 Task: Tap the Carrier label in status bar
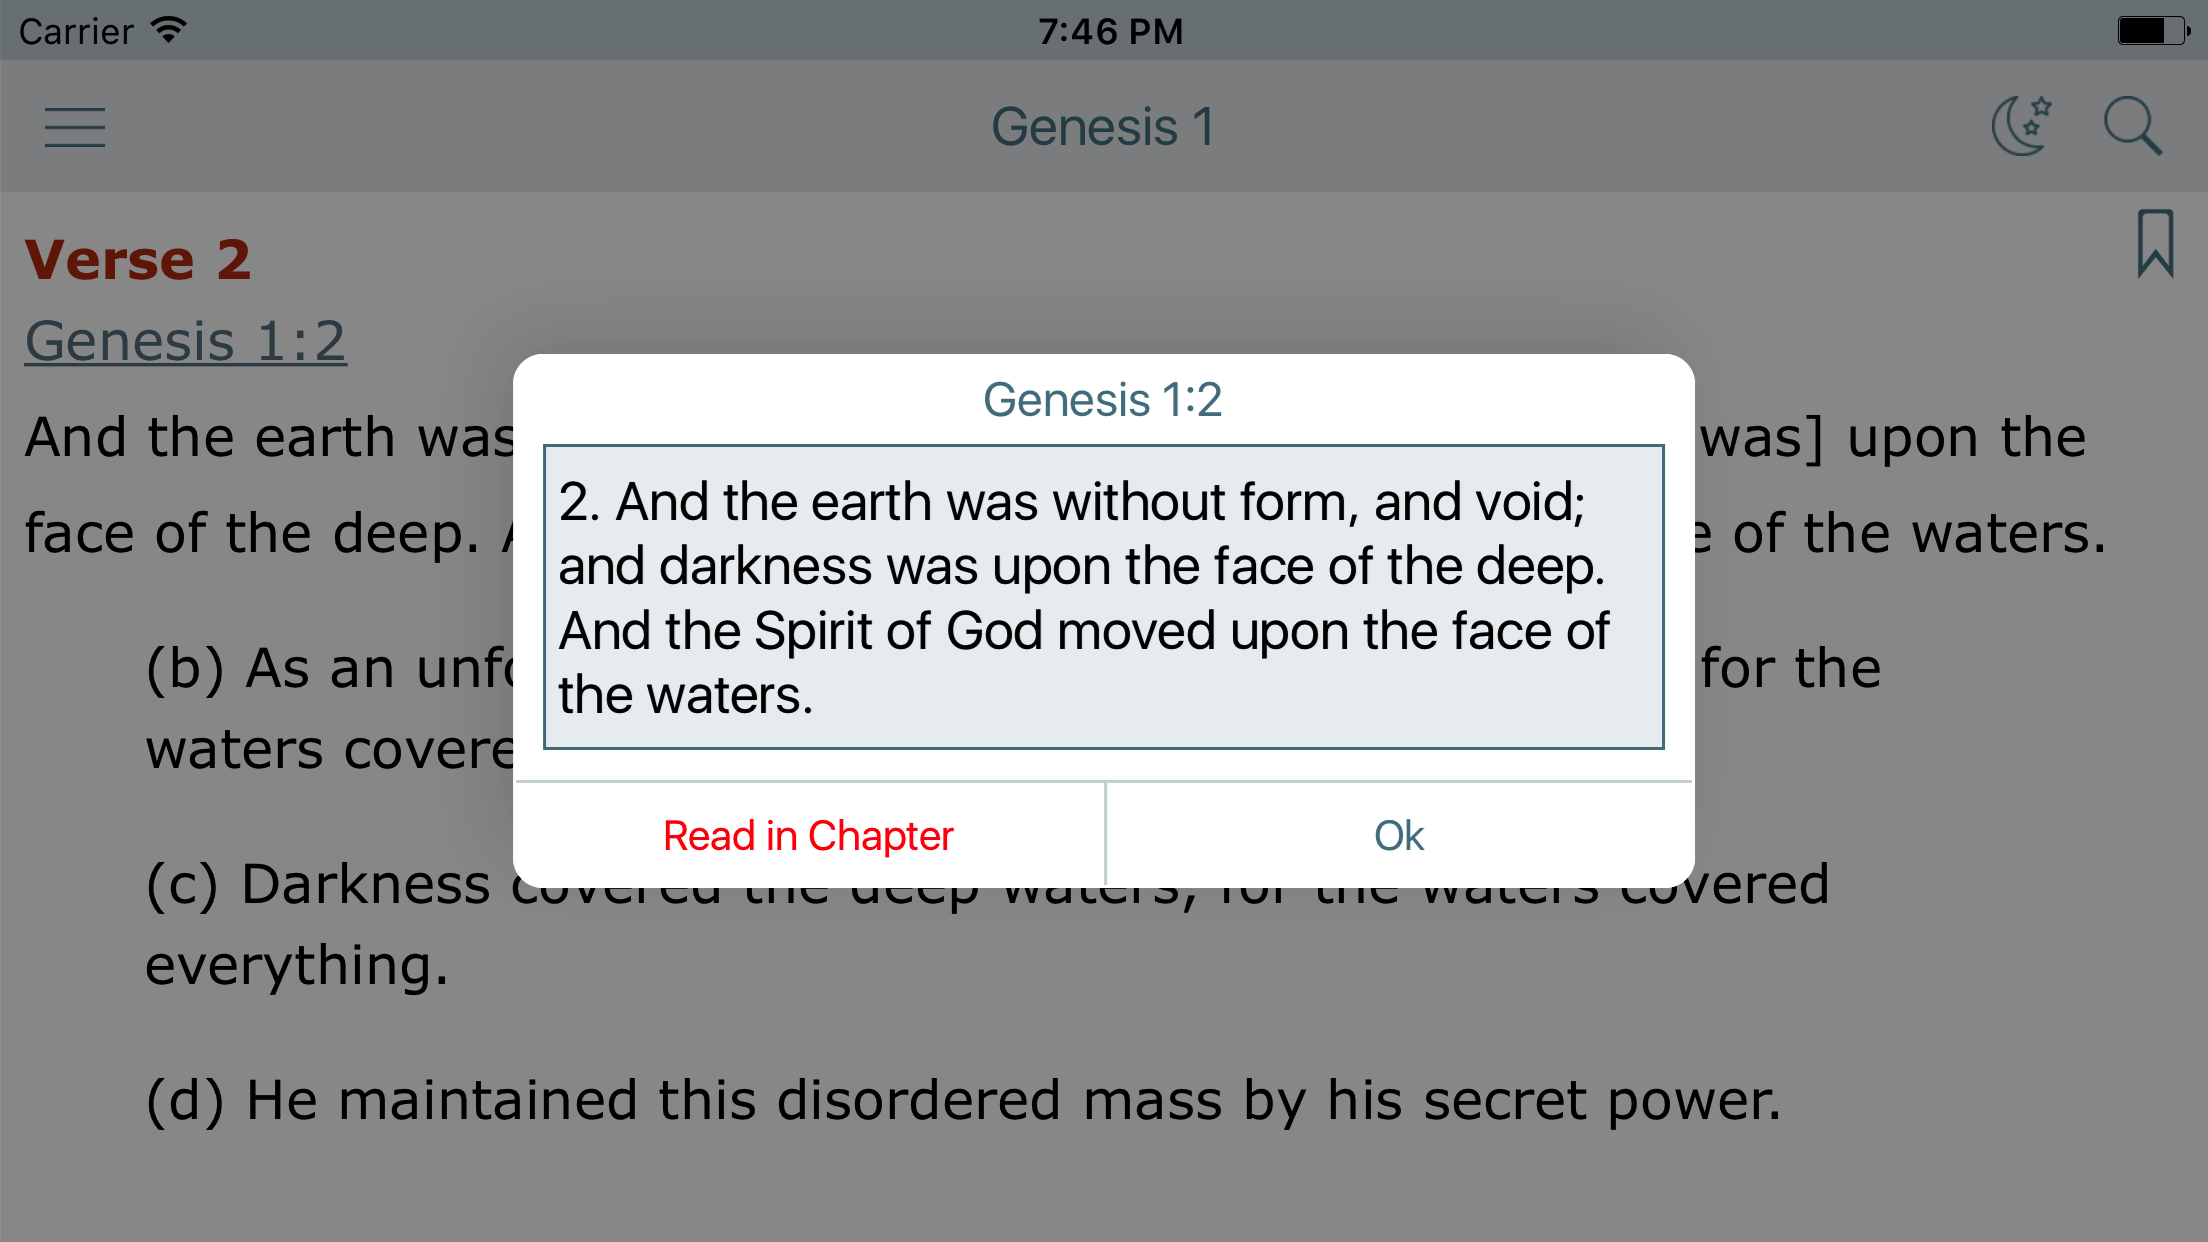[76, 32]
